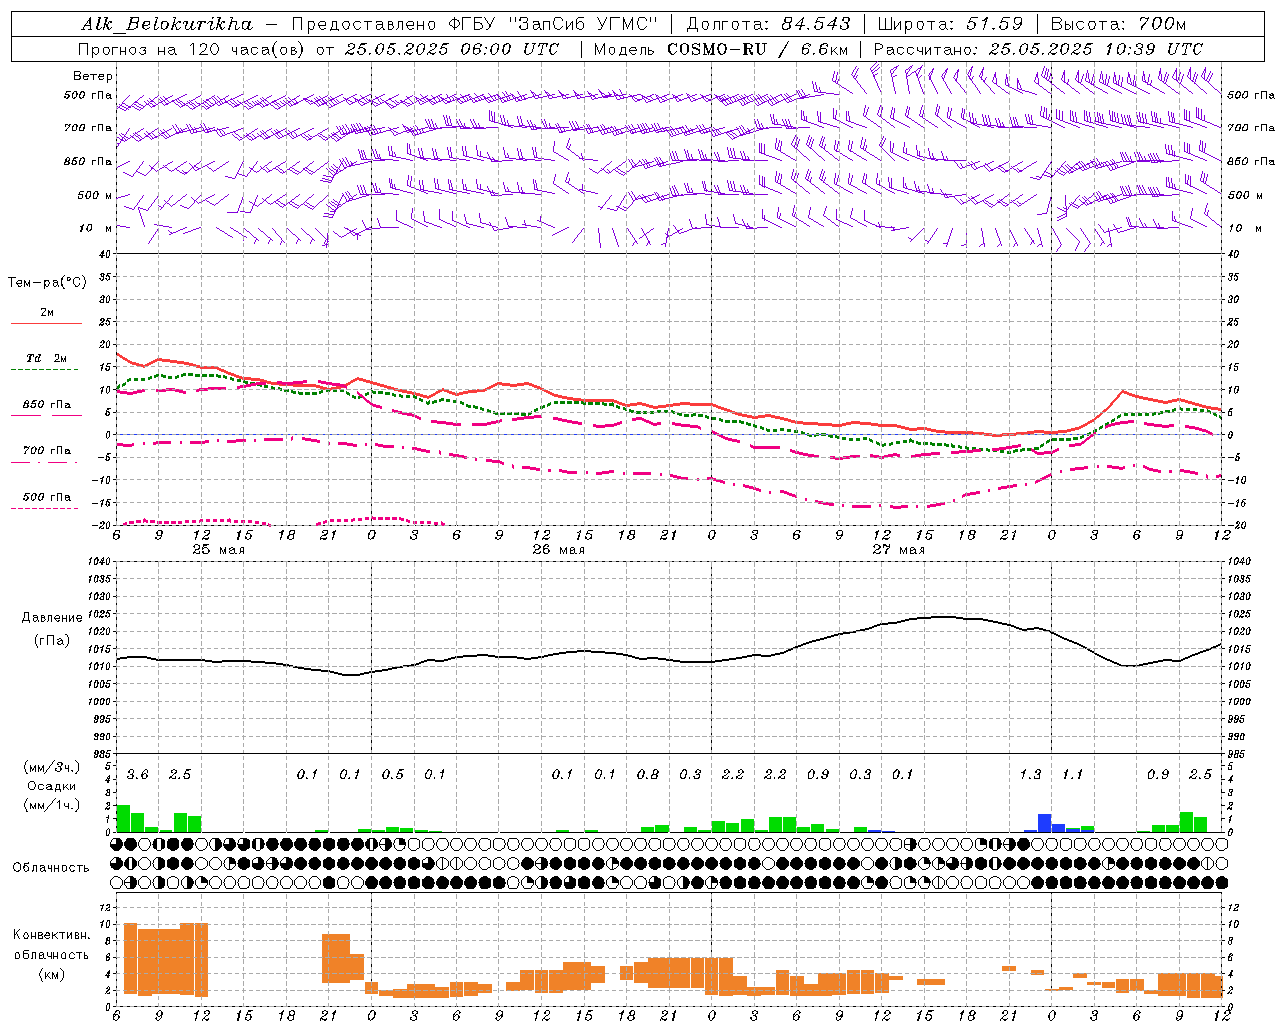The width and height of the screenshot is (1280, 1024).
Task: Click the 25 мая date label
Action: (218, 549)
